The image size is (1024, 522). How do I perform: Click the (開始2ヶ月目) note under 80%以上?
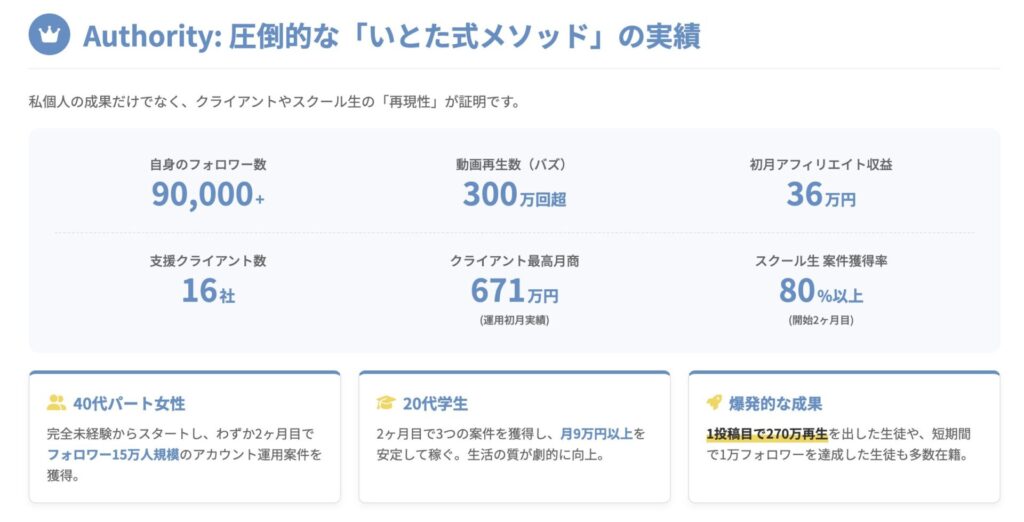point(820,320)
